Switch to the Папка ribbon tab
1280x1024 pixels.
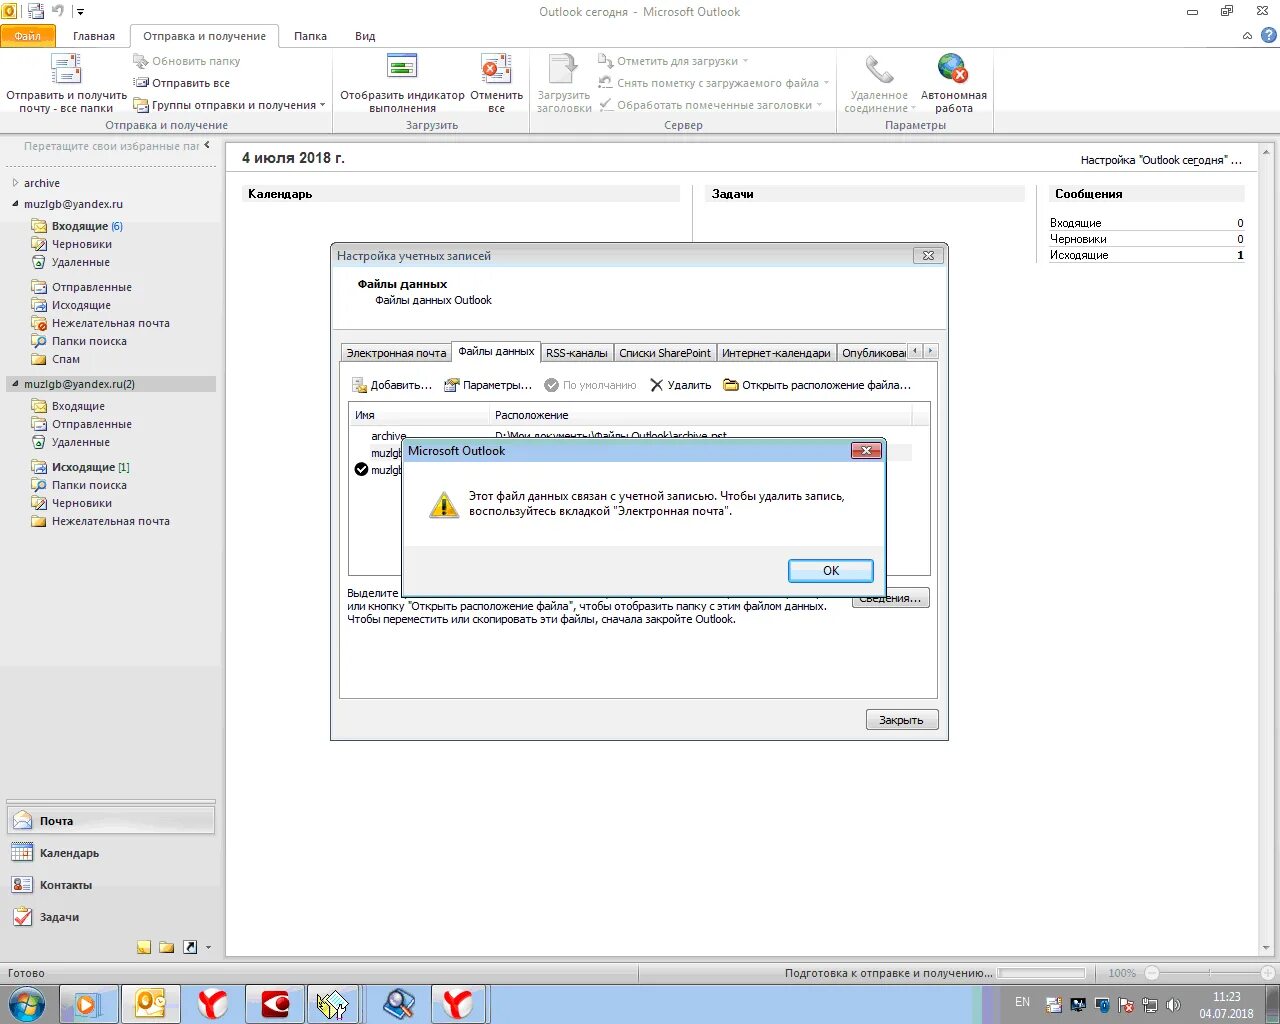[x=310, y=36]
